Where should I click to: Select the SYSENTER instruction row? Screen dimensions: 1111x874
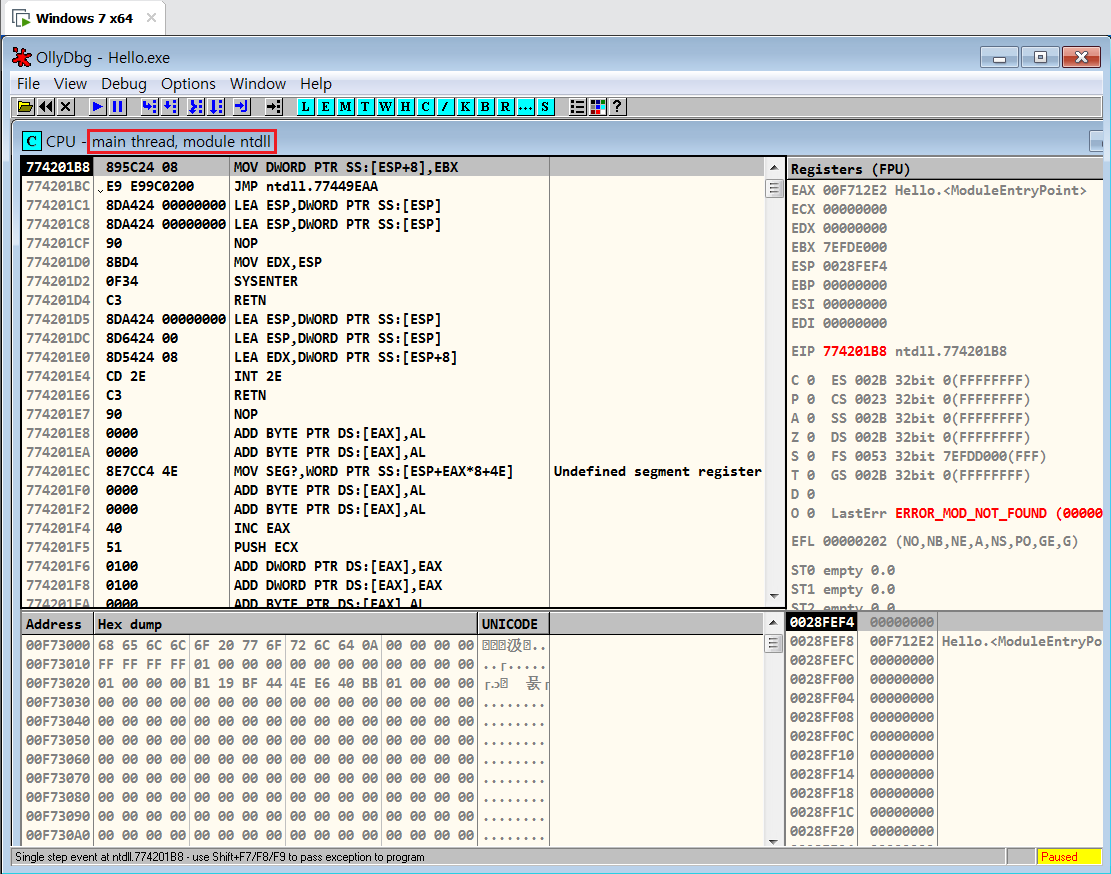point(393,281)
